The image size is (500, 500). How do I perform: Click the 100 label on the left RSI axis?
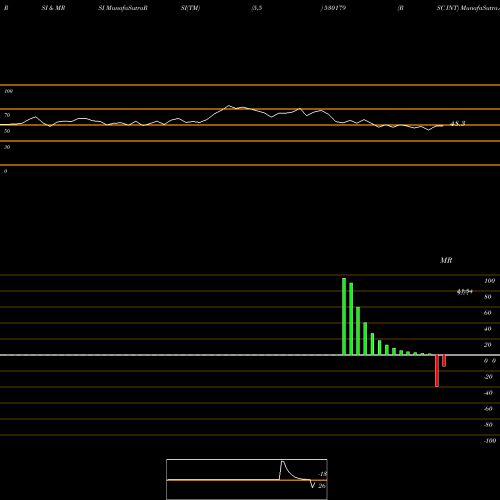pos(8,91)
